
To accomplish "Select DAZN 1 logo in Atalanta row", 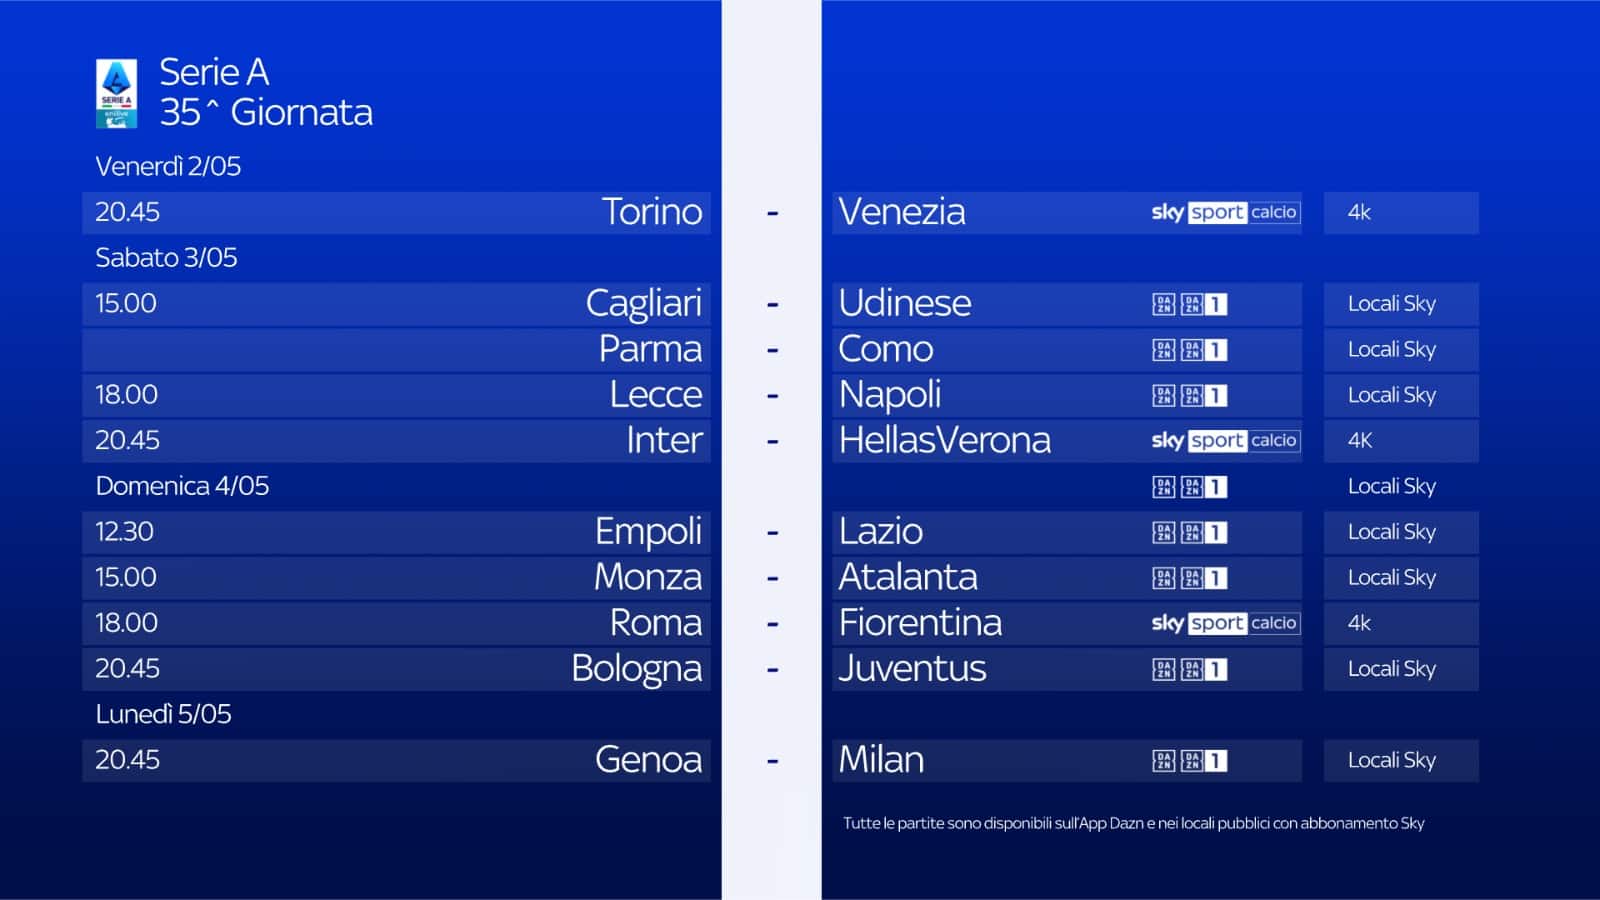I will pos(1190,578).
